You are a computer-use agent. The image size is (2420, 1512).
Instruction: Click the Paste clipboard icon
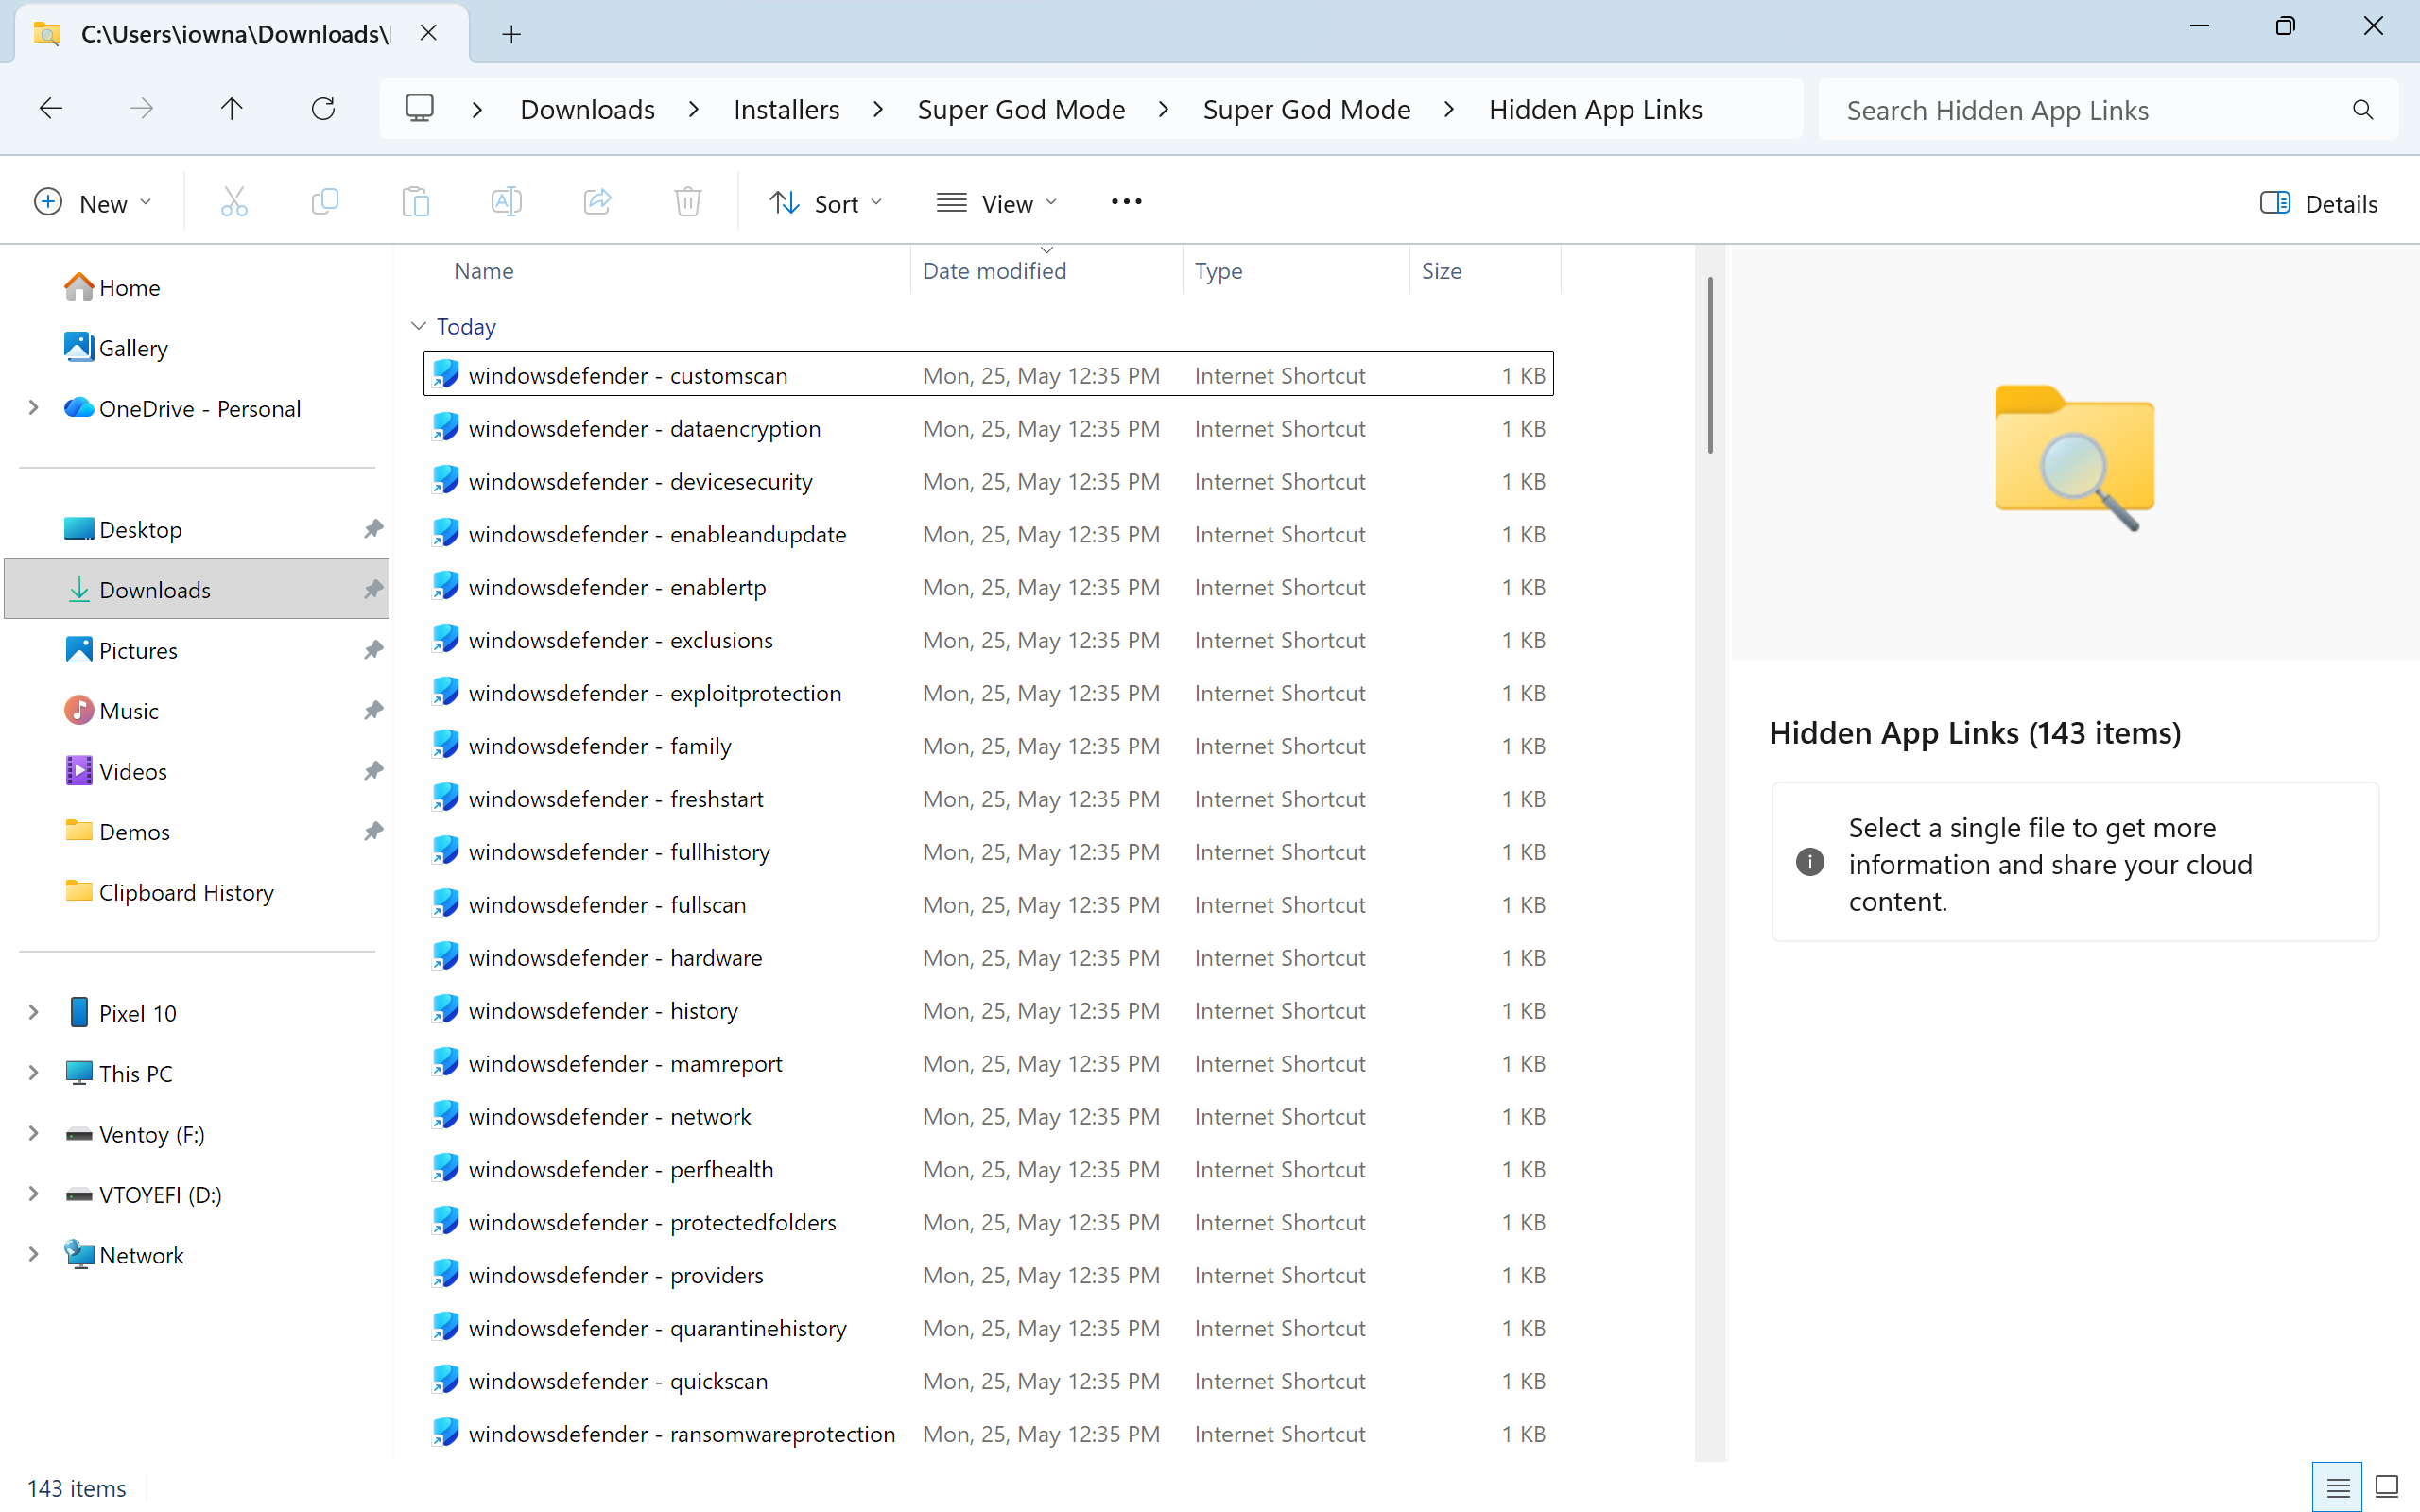coord(416,203)
